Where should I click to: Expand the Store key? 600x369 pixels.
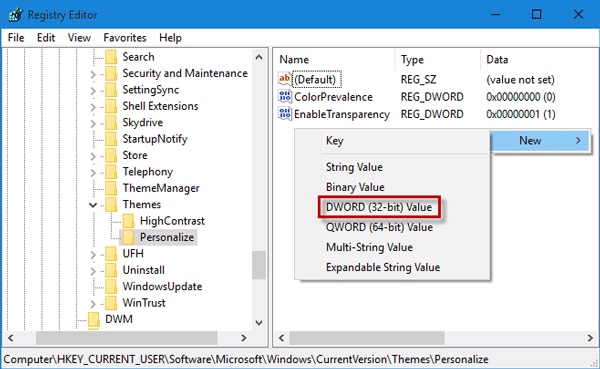93,156
